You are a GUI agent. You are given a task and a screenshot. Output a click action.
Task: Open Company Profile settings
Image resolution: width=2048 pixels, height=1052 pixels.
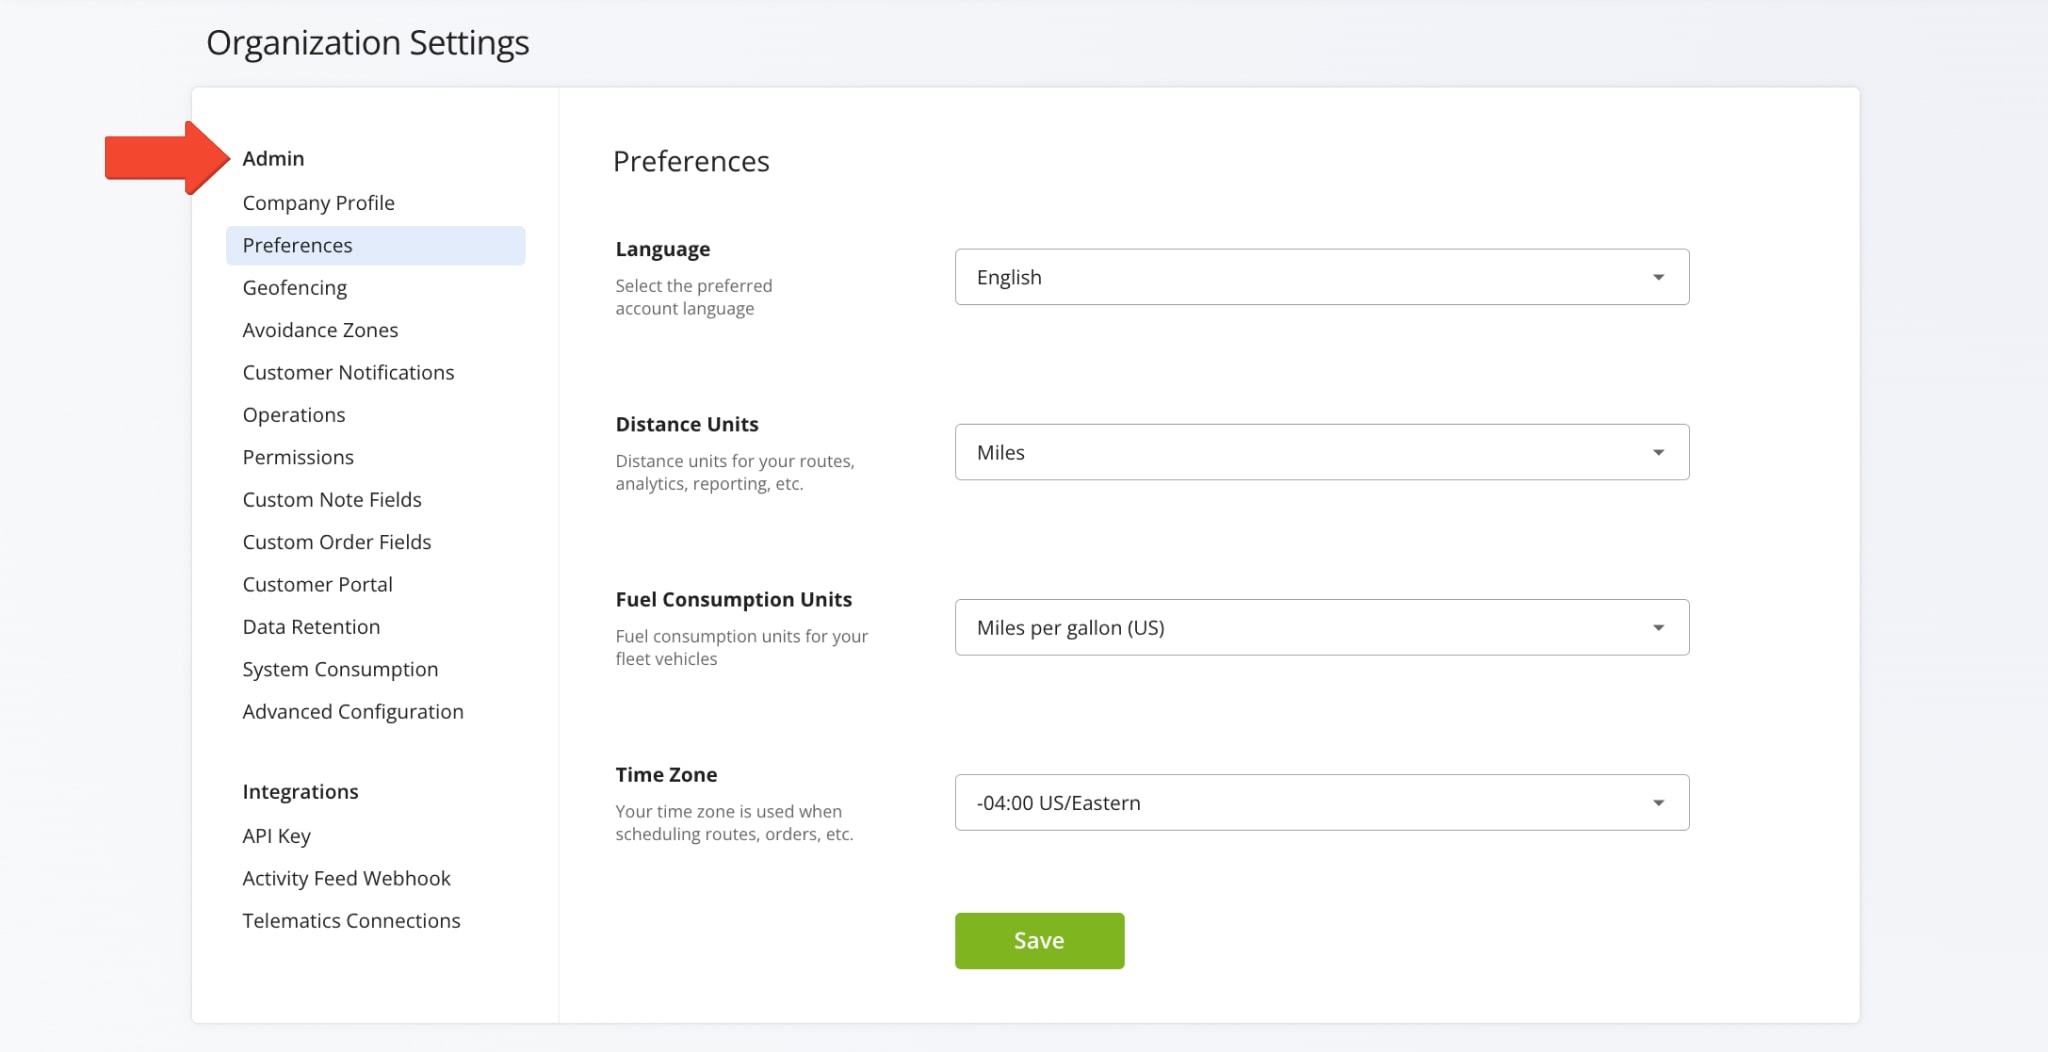[318, 203]
